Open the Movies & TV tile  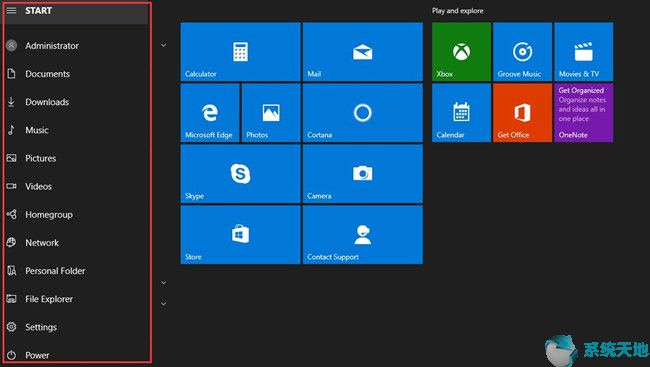point(584,52)
